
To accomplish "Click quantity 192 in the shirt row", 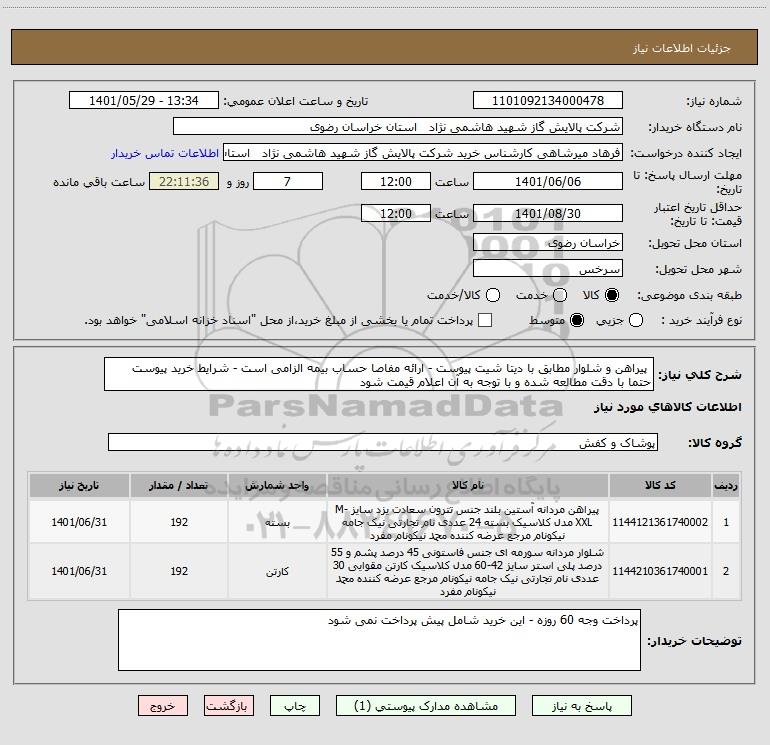I will coord(179,522).
